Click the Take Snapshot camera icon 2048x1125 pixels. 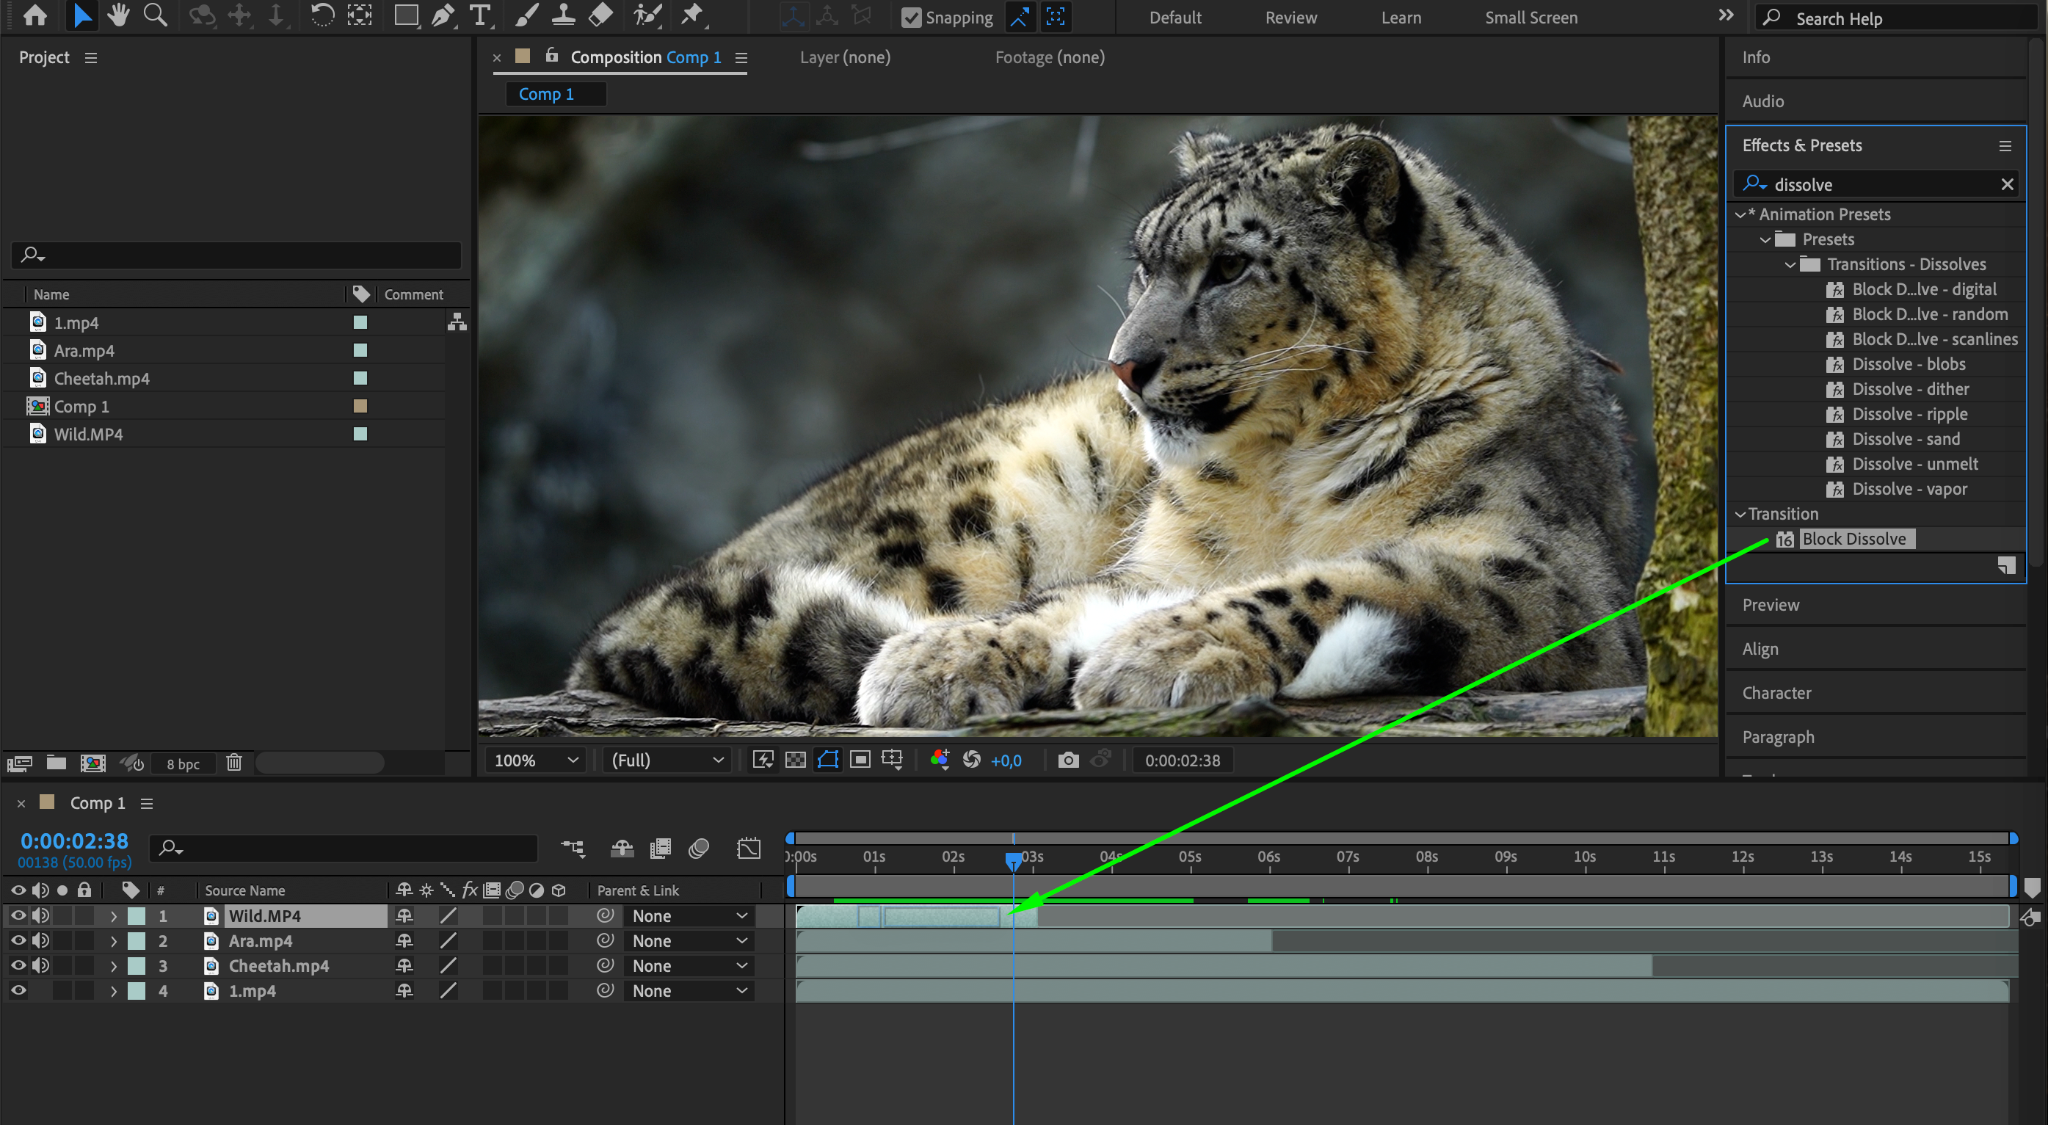pos(1068,760)
